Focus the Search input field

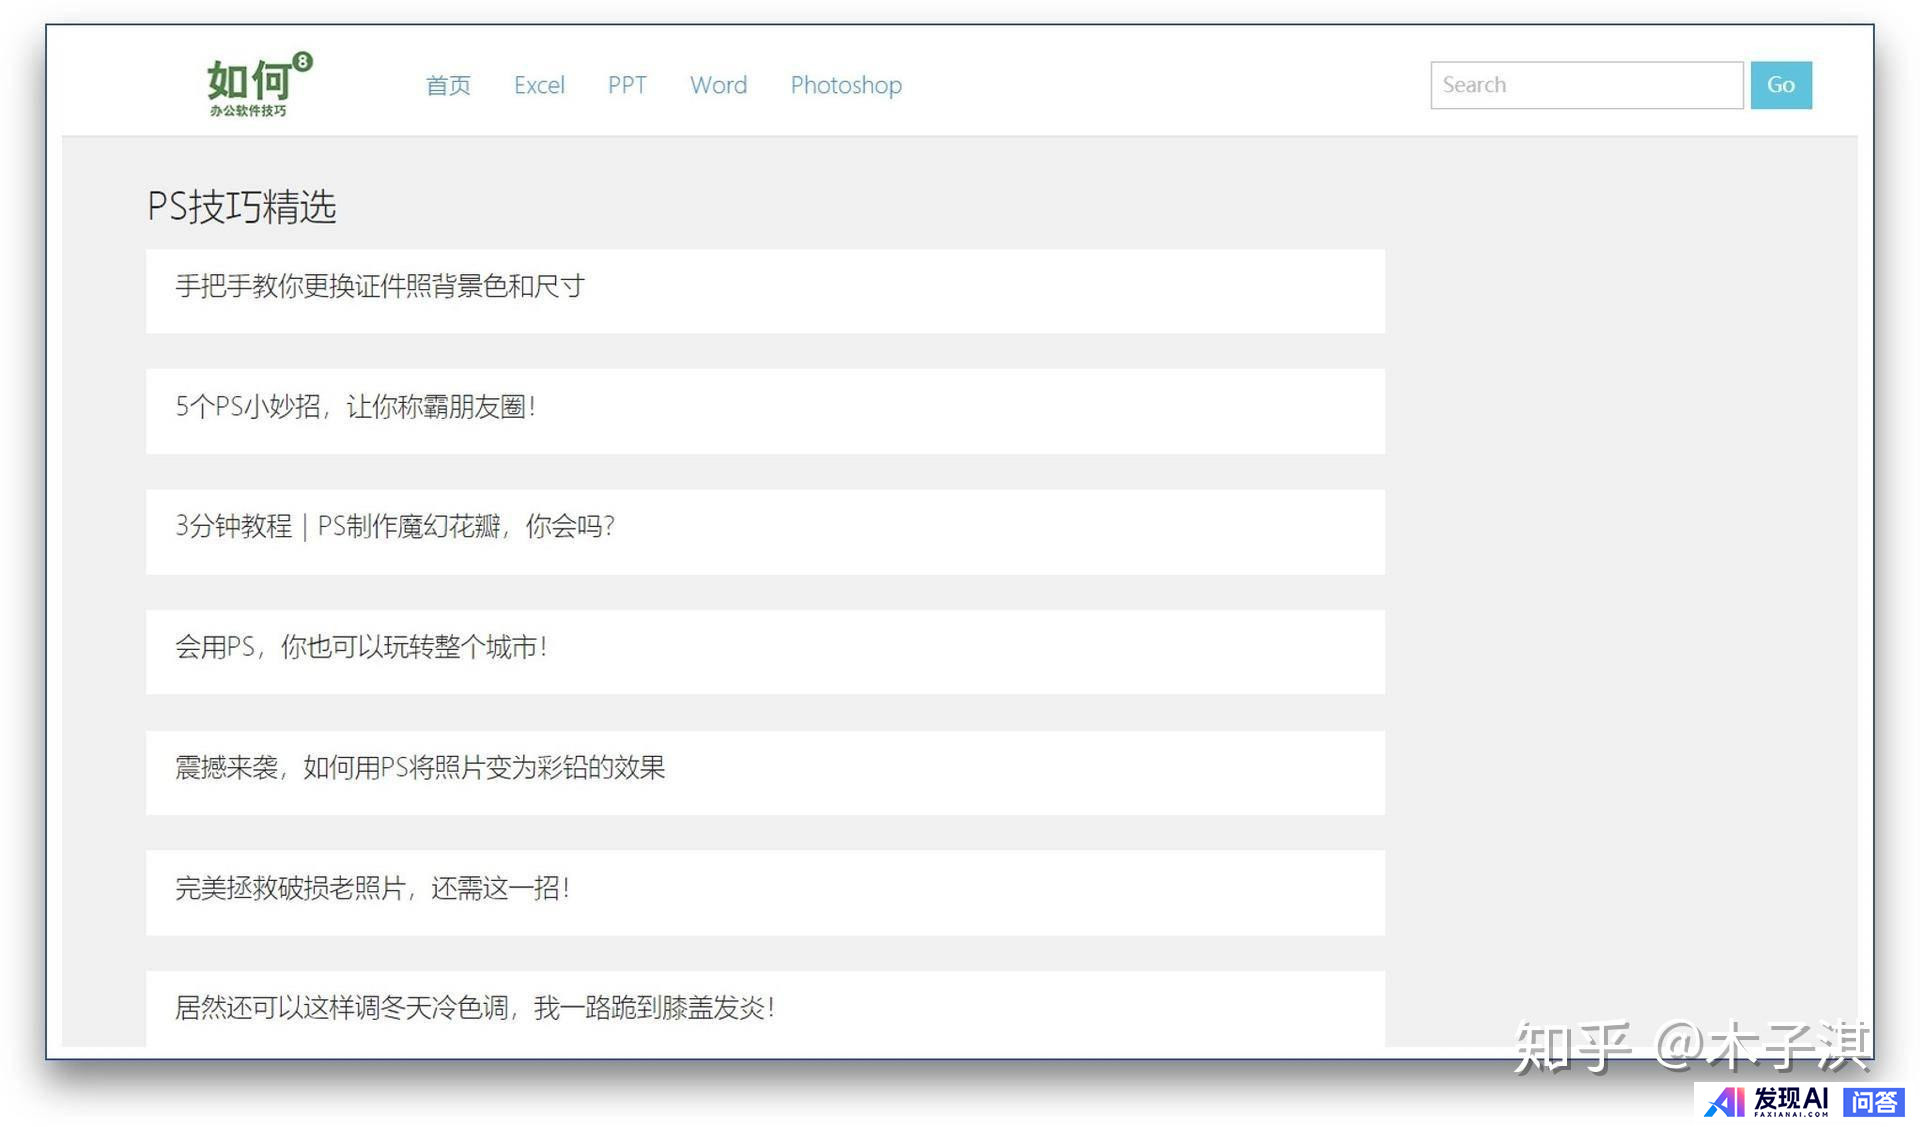[1586, 85]
